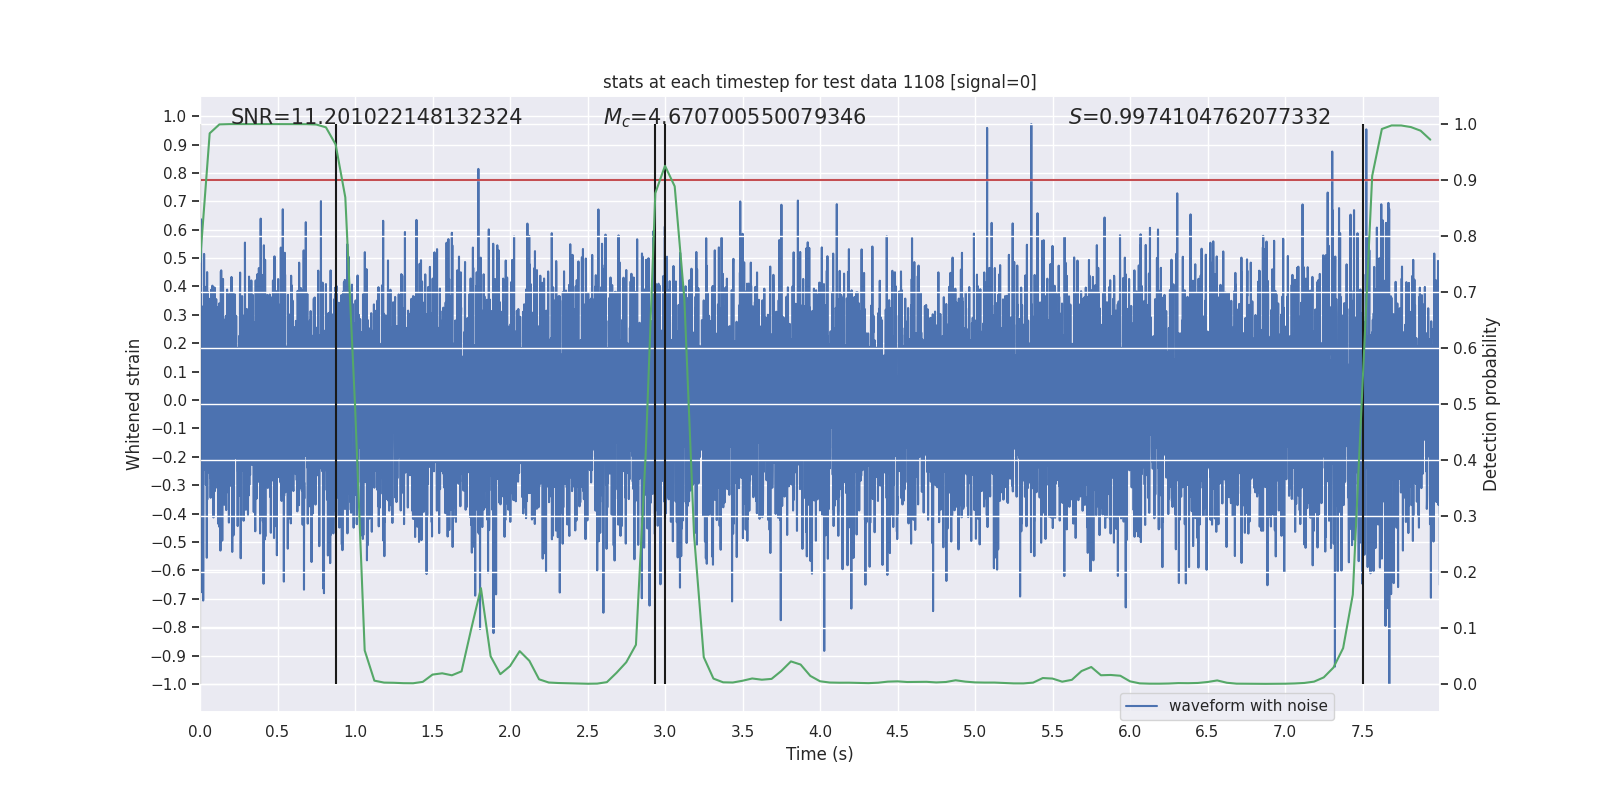The image size is (1600, 800).
Task: Click the −0.1 Whitened strain tick label
Action: [x=169, y=429]
